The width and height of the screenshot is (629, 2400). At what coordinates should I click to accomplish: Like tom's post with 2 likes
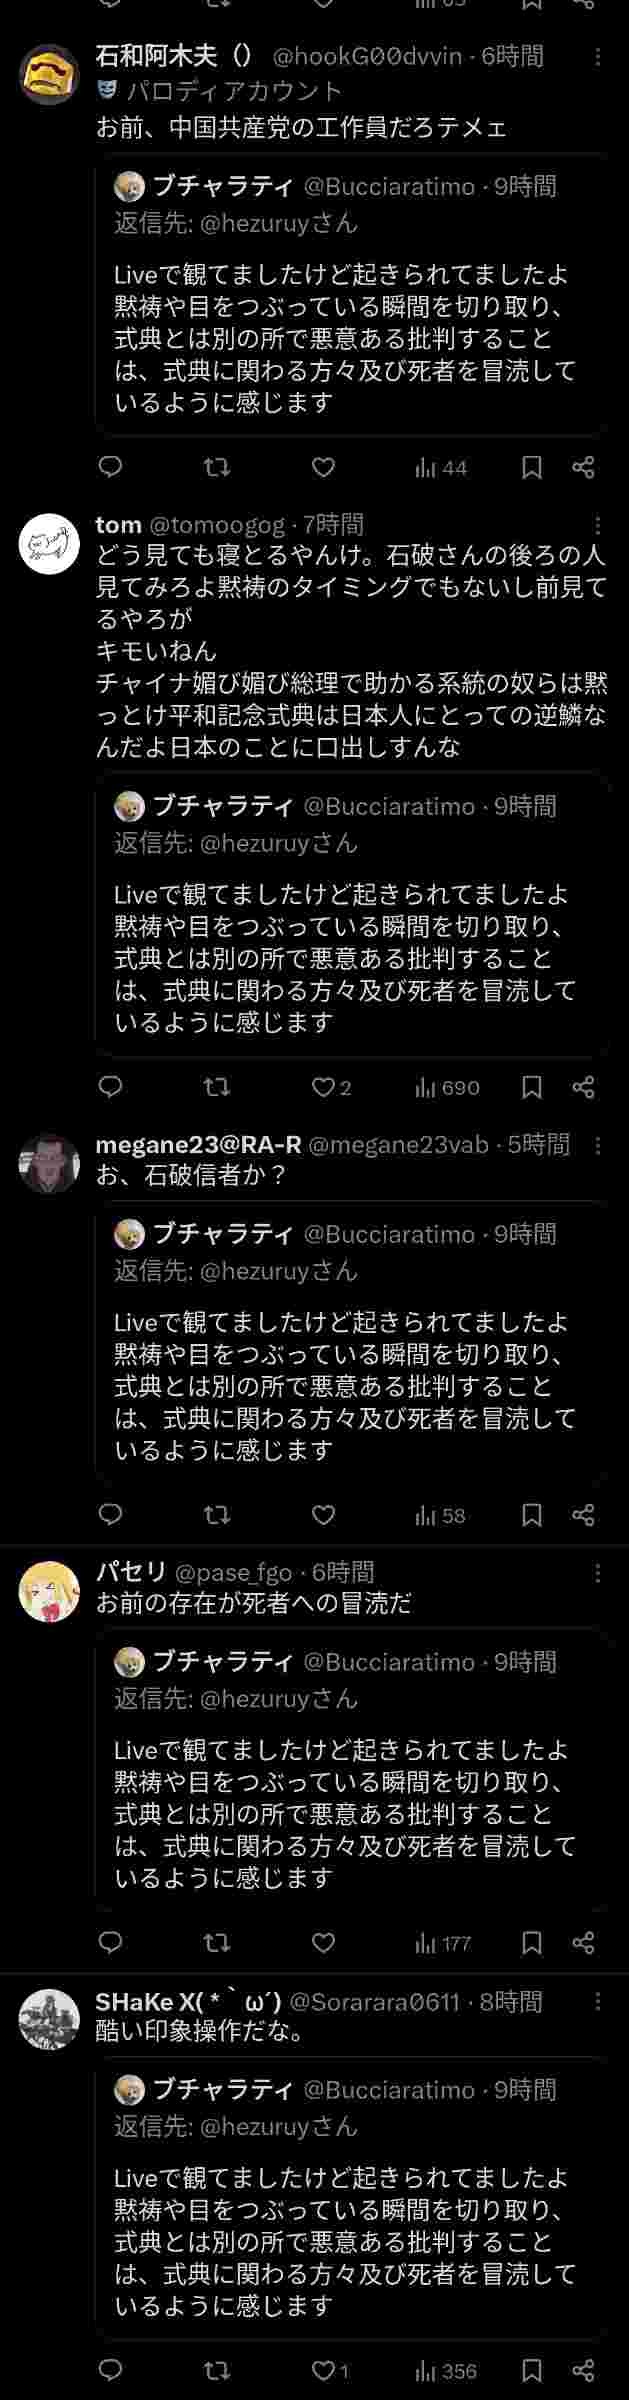[330, 1087]
